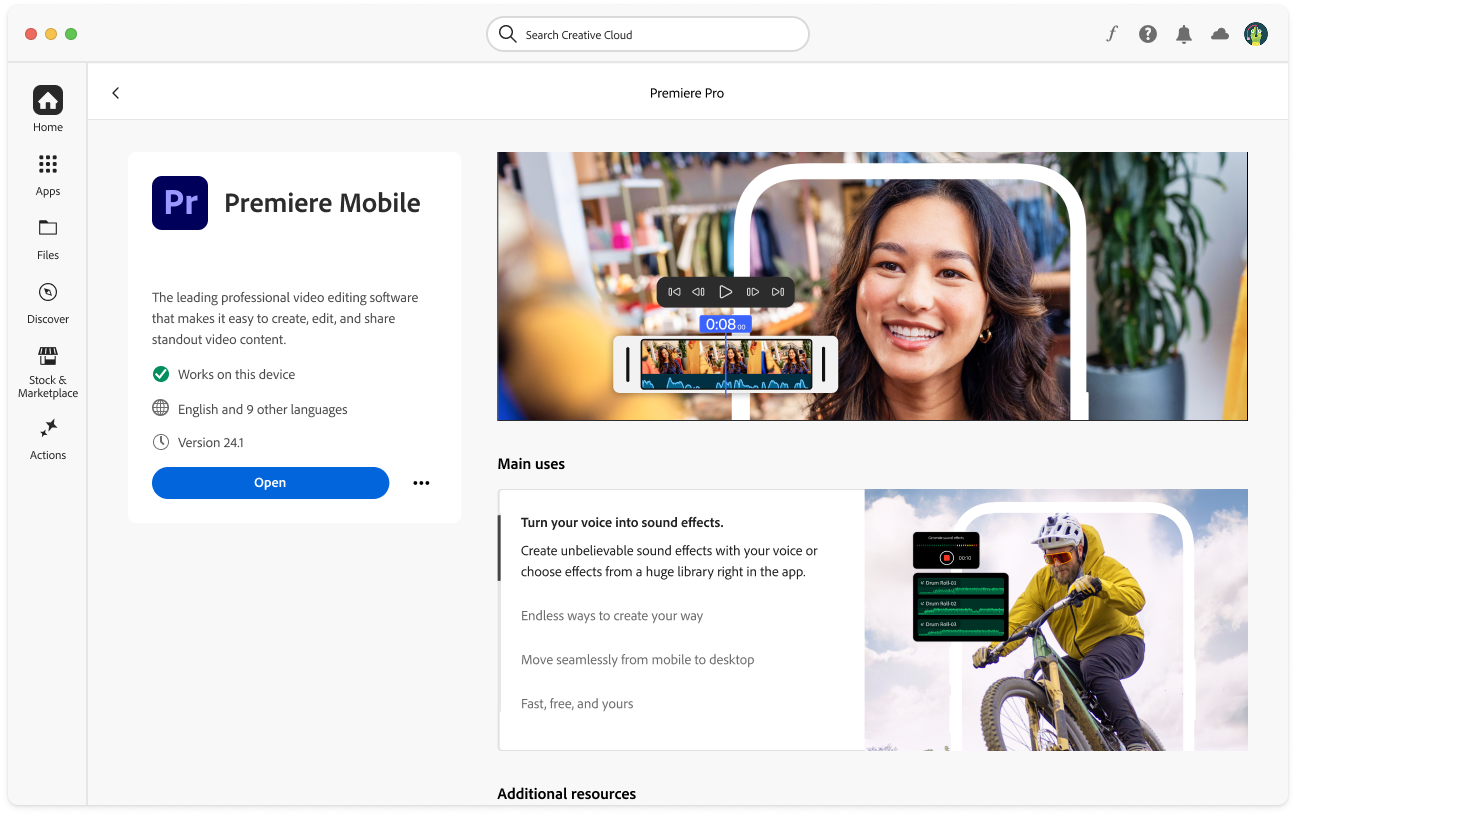Image resolution: width=1458 pixels, height=816 pixels.
Task: Open the three-dot more options menu
Action: coord(422,483)
